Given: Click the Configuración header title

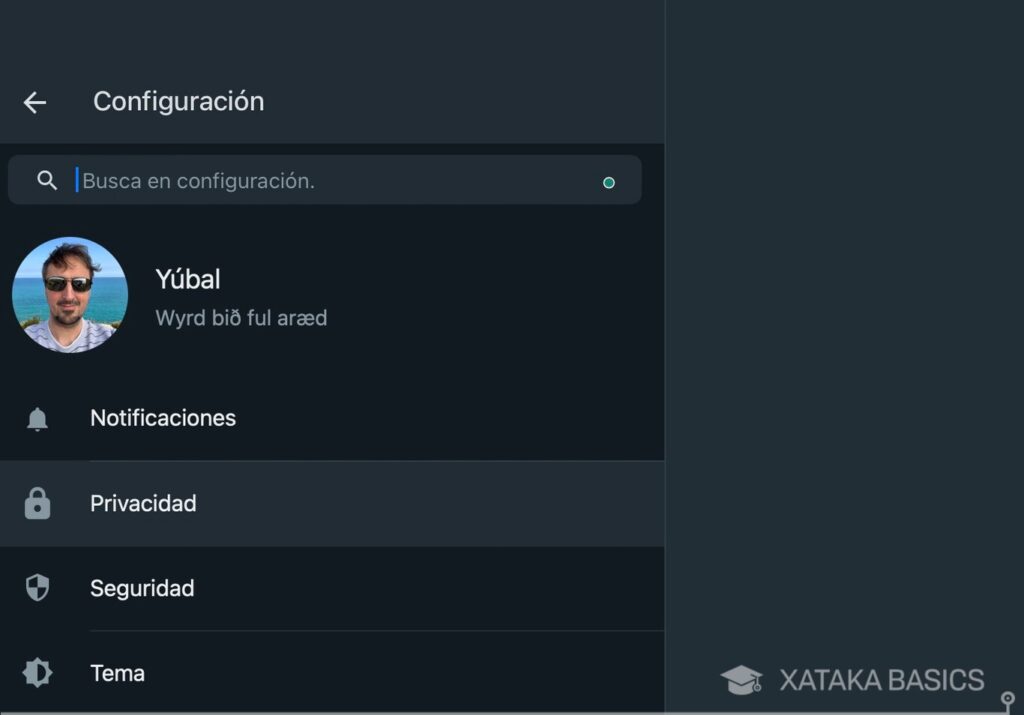Looking at the screenshot, I should tap(178, 101).
